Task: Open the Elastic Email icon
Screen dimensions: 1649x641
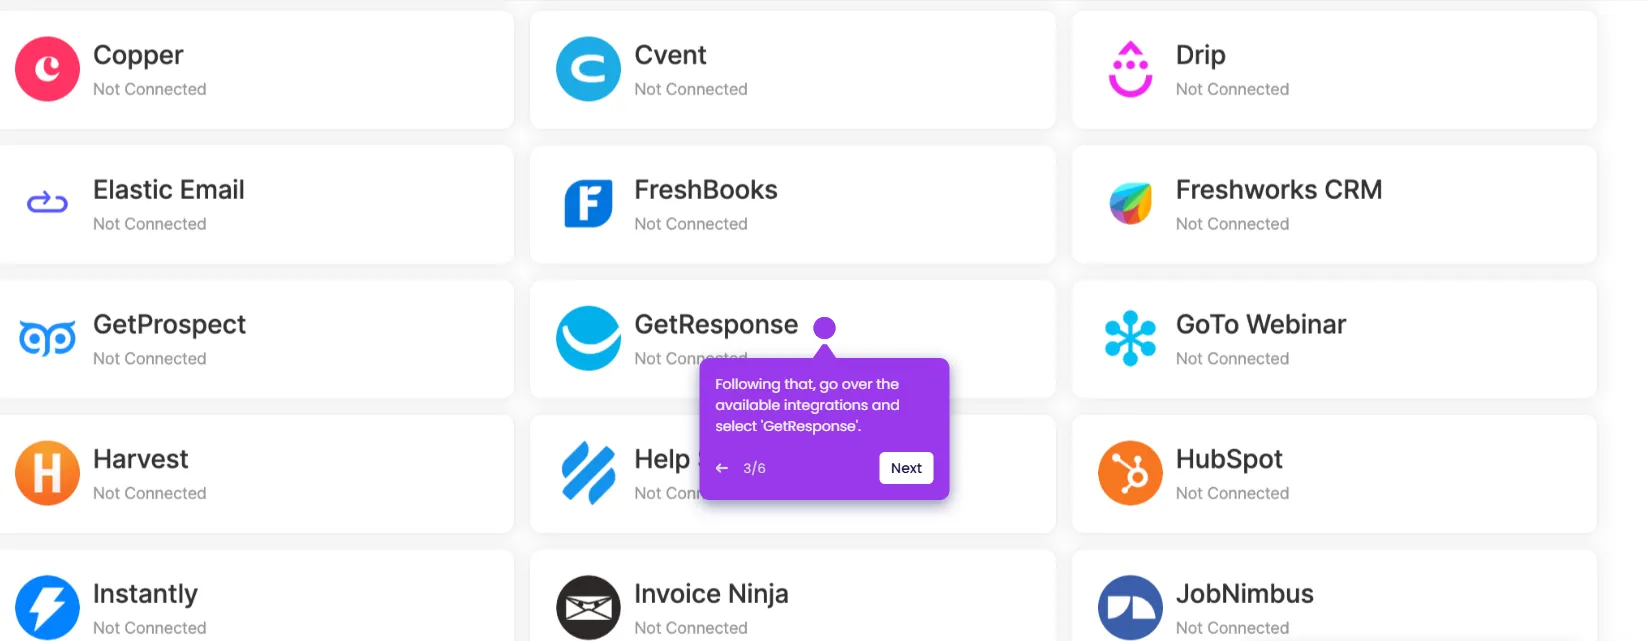Action: [x=47, y=203]
